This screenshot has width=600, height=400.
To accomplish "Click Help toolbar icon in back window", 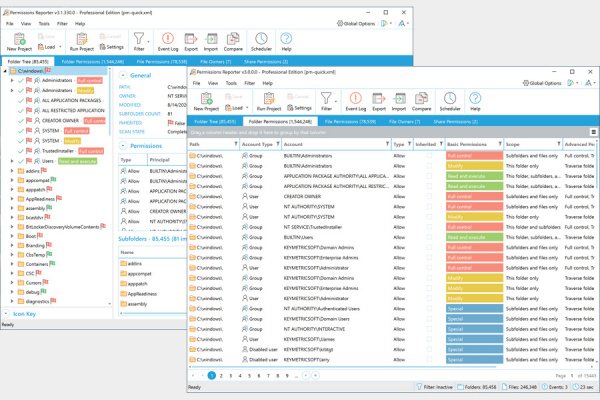I will pos(286,42).
